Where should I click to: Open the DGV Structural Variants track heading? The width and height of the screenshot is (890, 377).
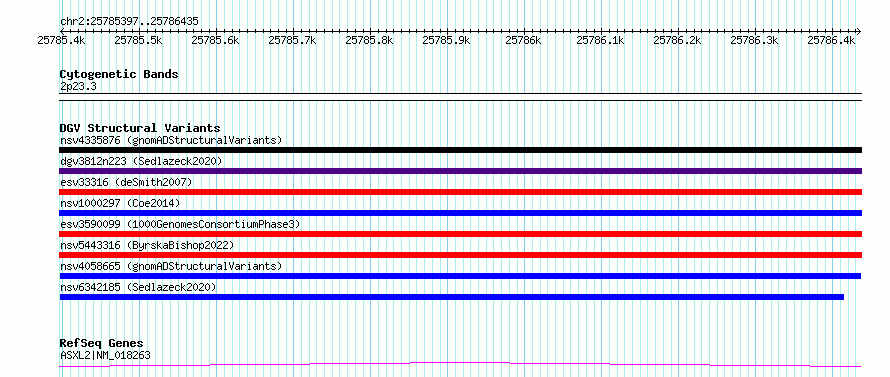pyautogui.click(x=140, y=128)
